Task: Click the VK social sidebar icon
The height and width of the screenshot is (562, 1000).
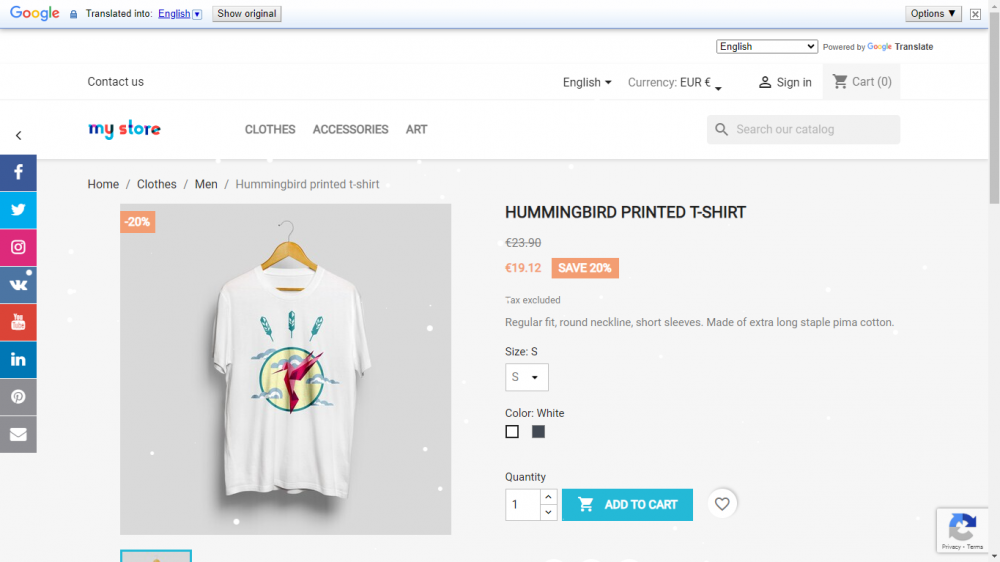Action: point(18,285)
